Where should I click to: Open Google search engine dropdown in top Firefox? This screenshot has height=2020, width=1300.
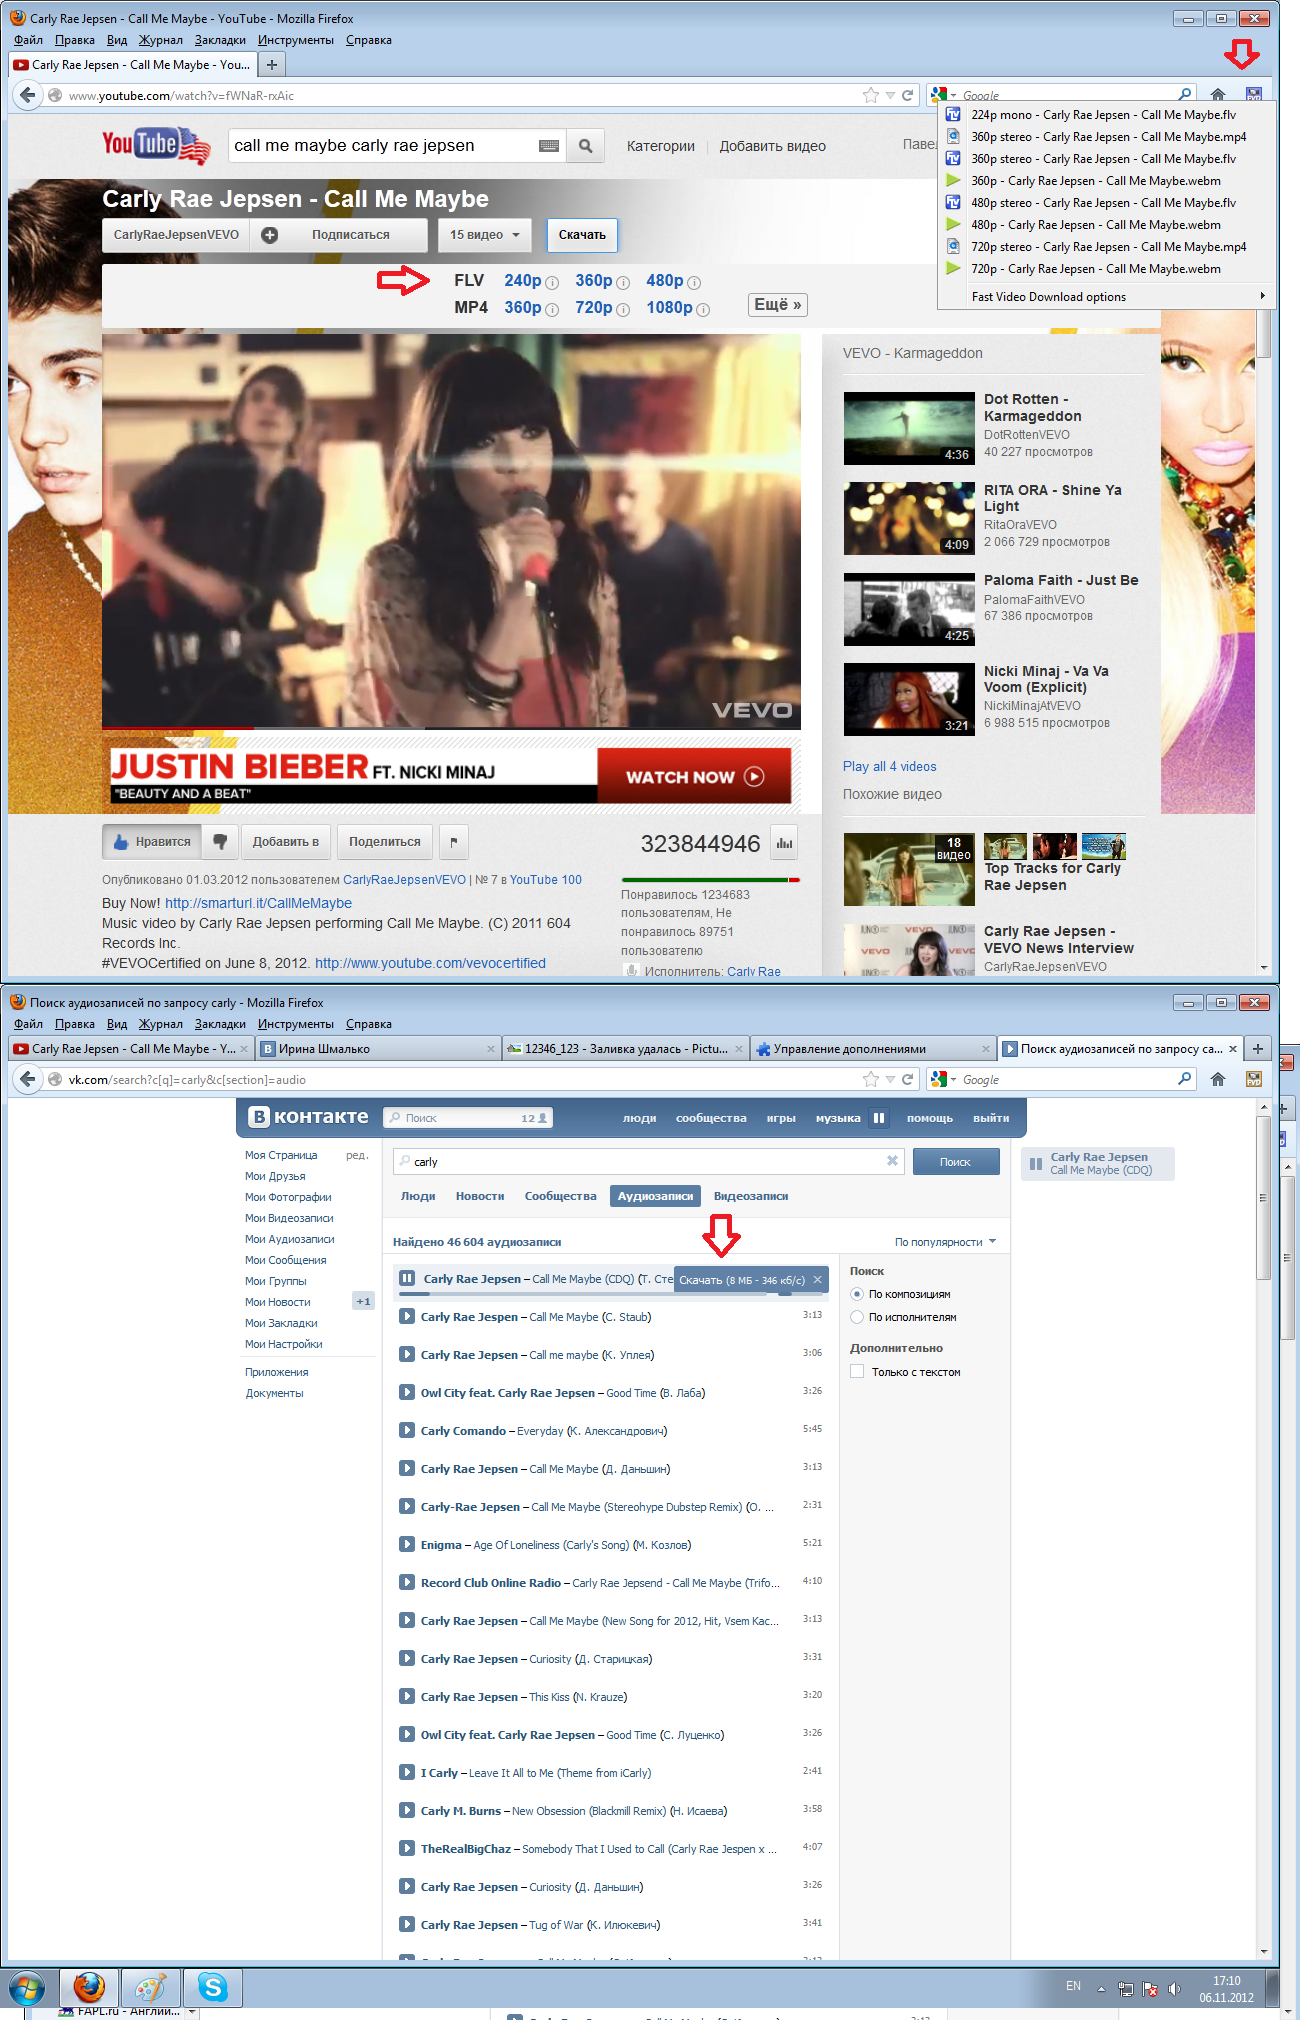tap(943, 95)
